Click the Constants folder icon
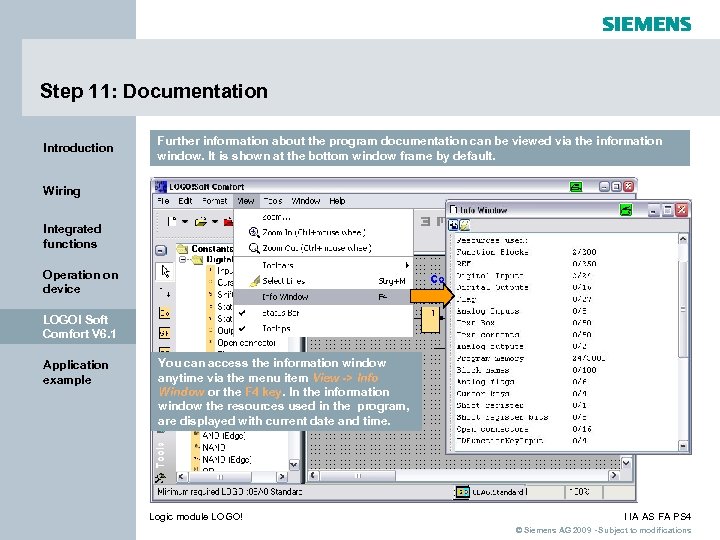Image resolution: width=720 pixels, height=540 pixels. coord(183,248)
